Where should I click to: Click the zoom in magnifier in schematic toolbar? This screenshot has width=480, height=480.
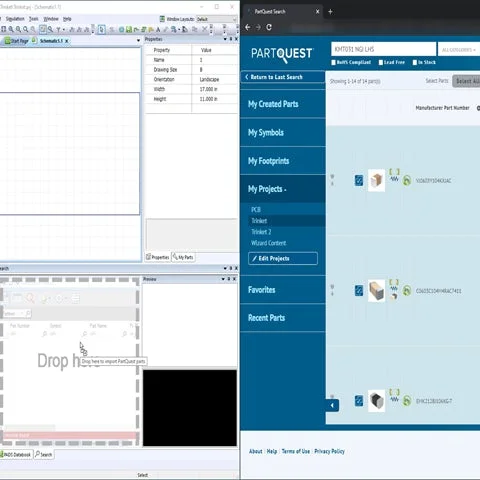[11, 29]
